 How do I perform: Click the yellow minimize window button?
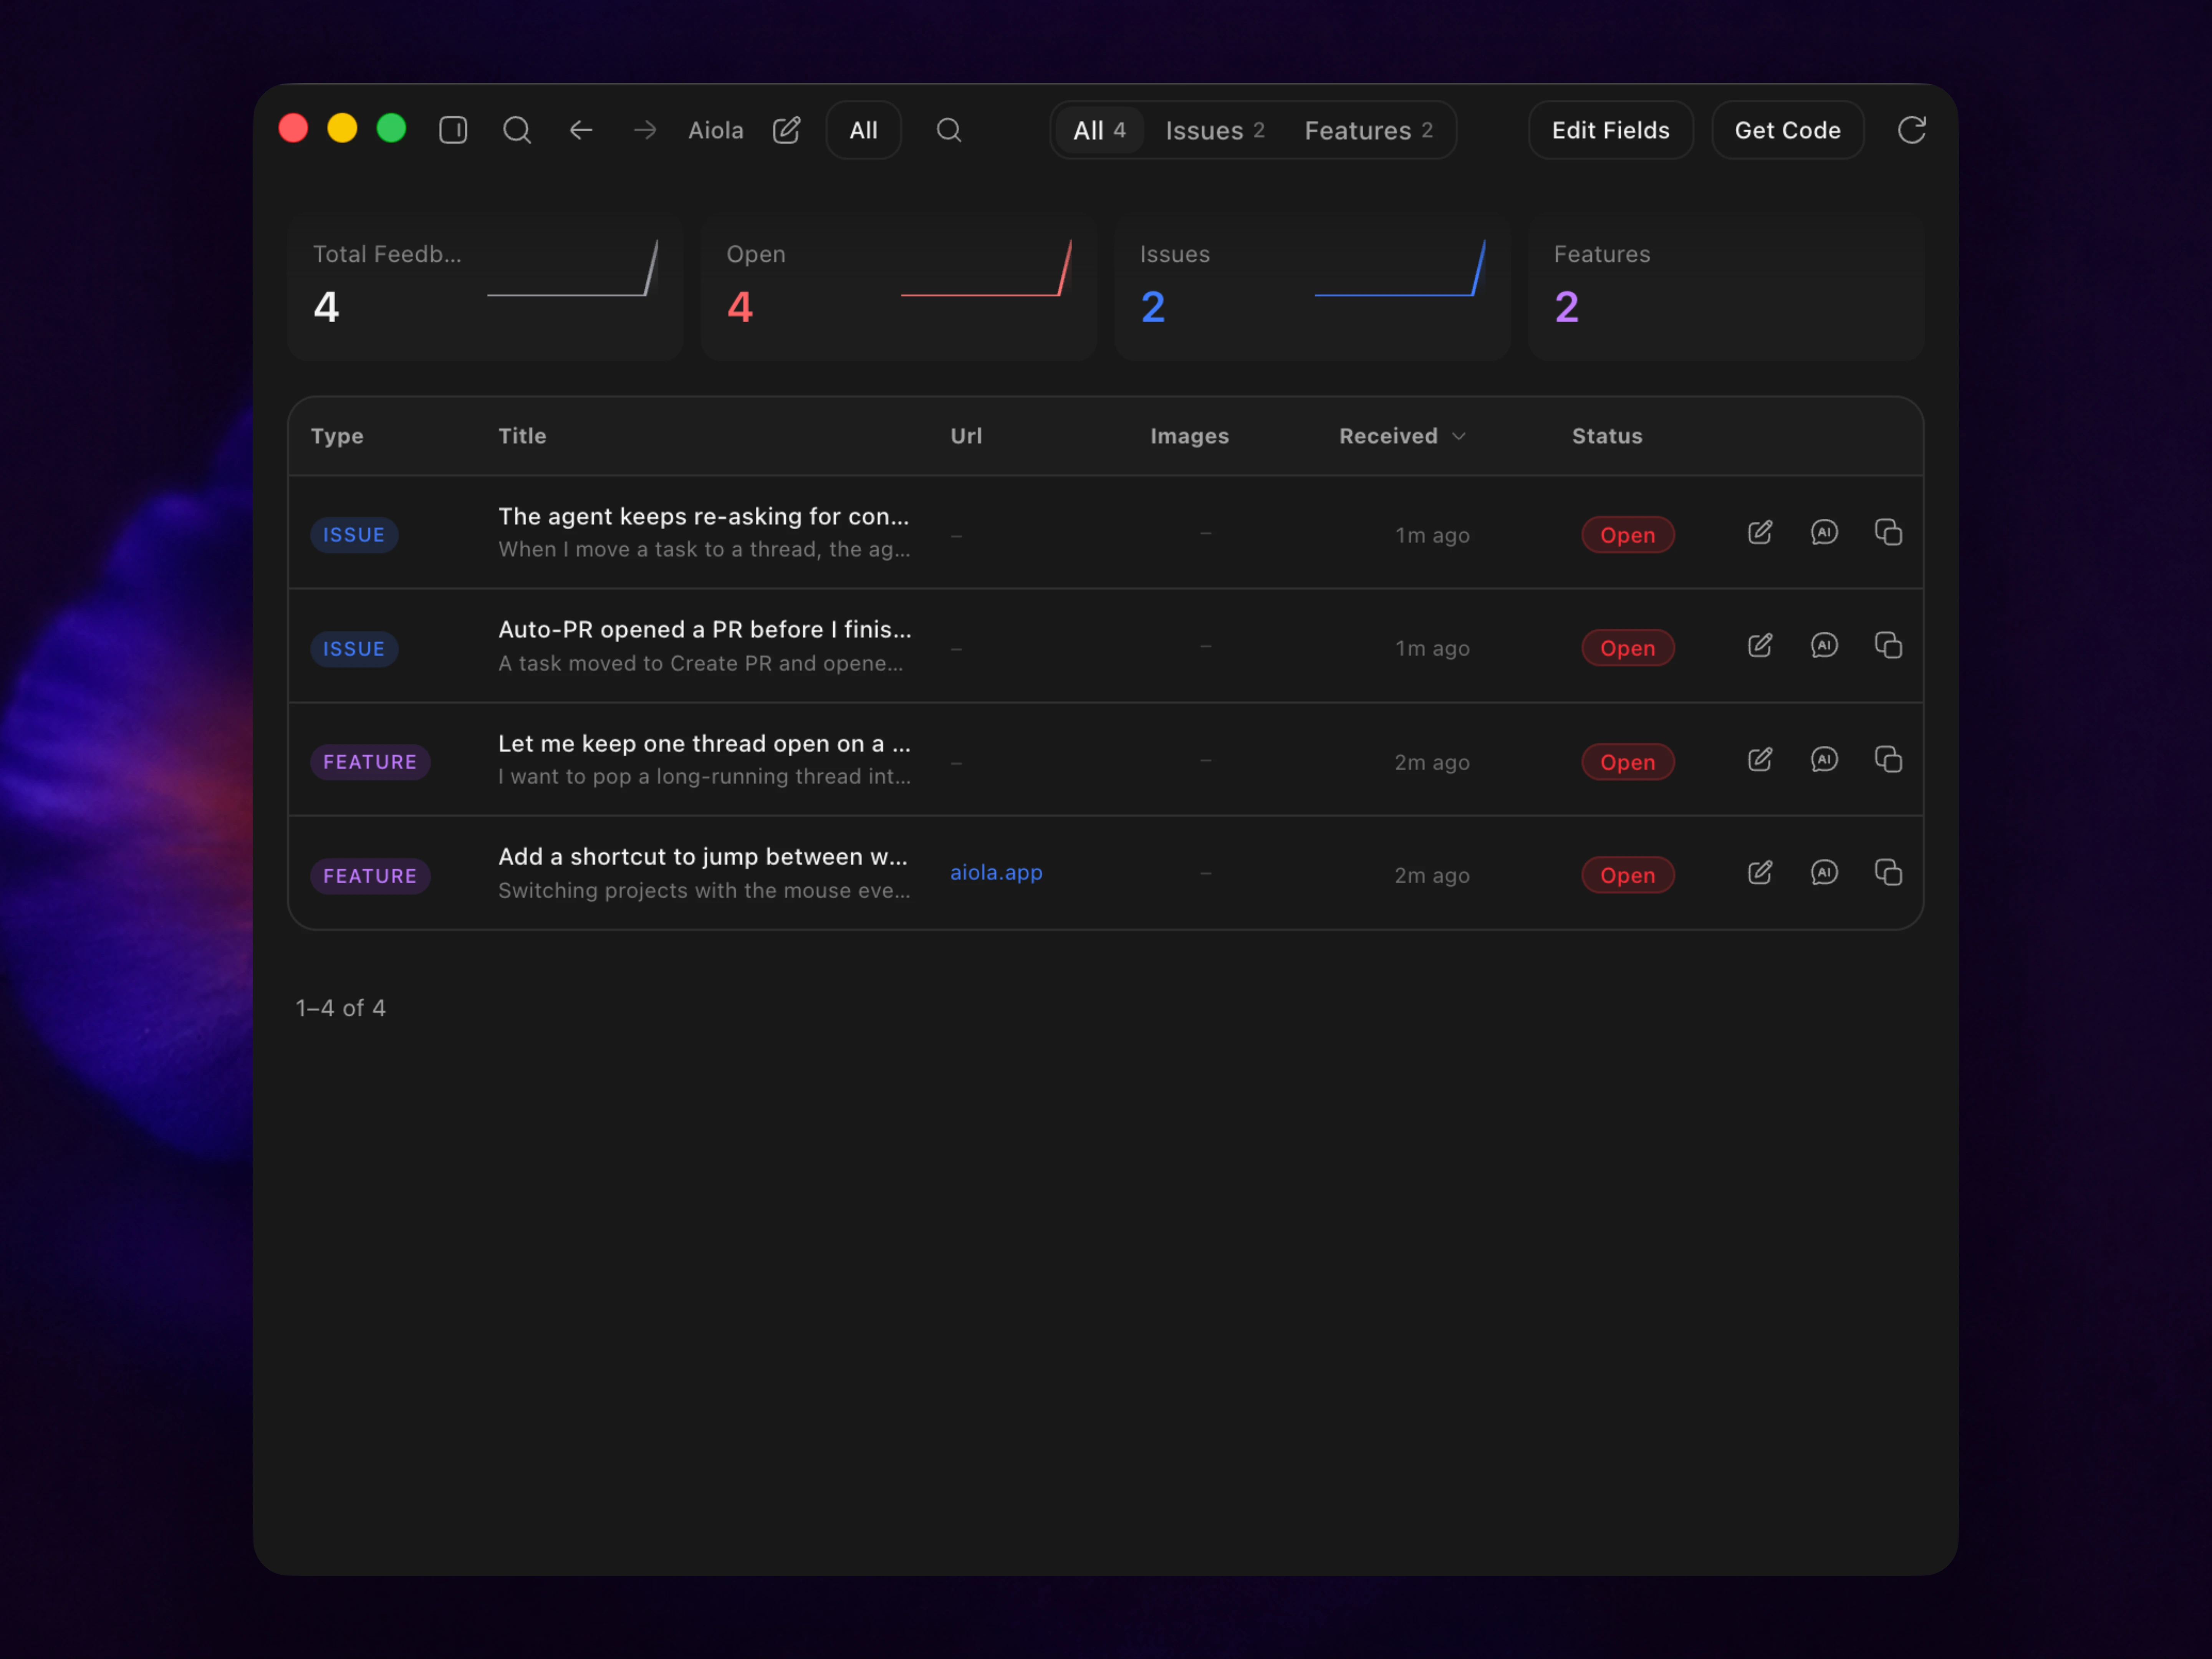pos(342,128)
